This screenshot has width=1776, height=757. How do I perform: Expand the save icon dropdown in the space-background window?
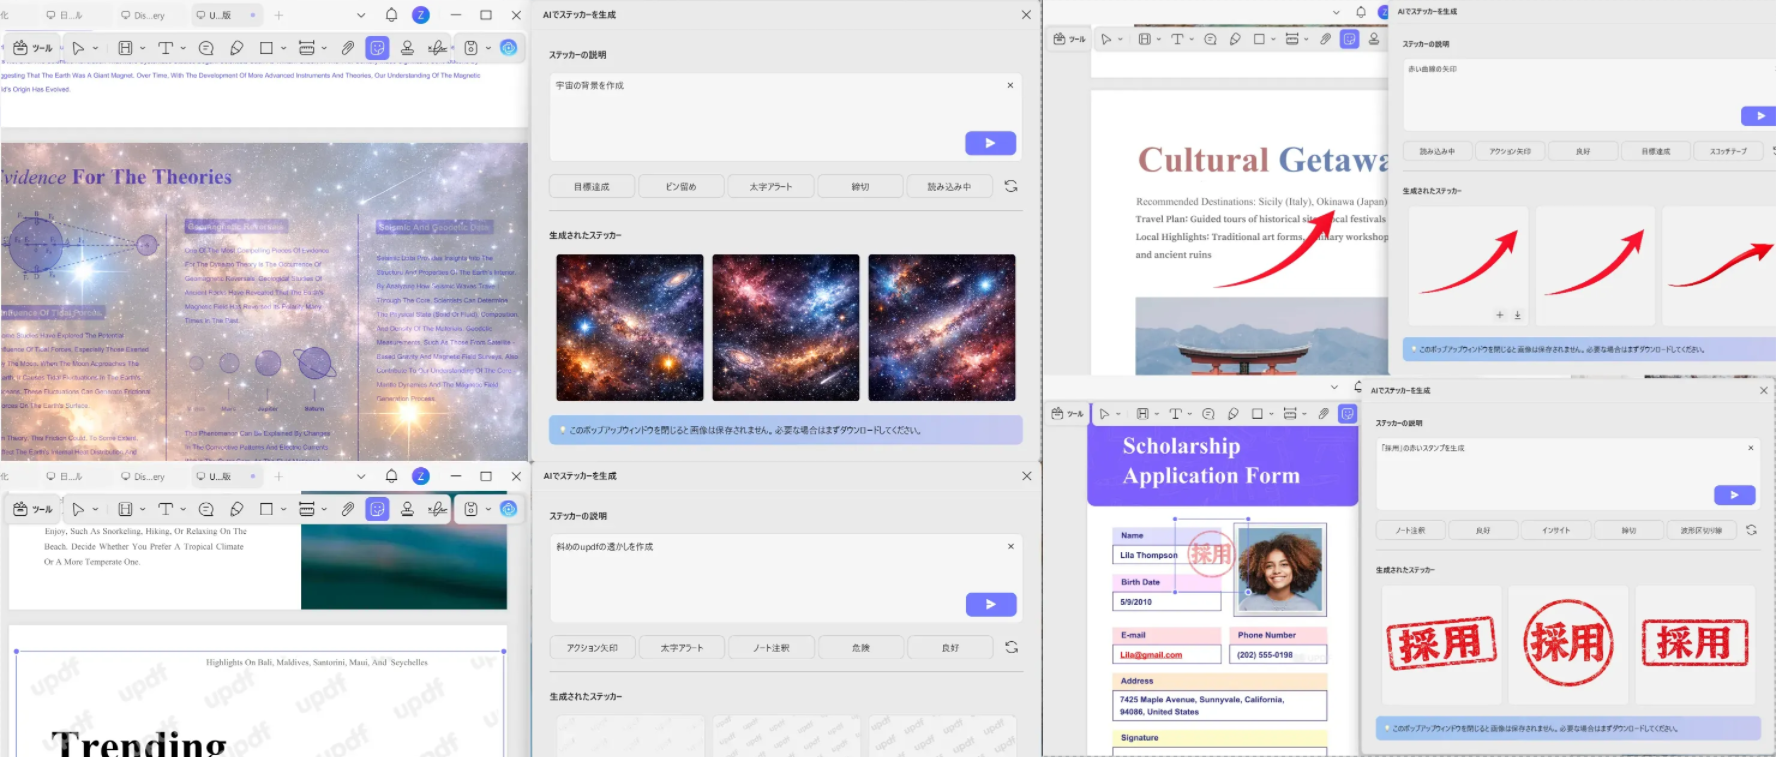(x=488, y=48)
